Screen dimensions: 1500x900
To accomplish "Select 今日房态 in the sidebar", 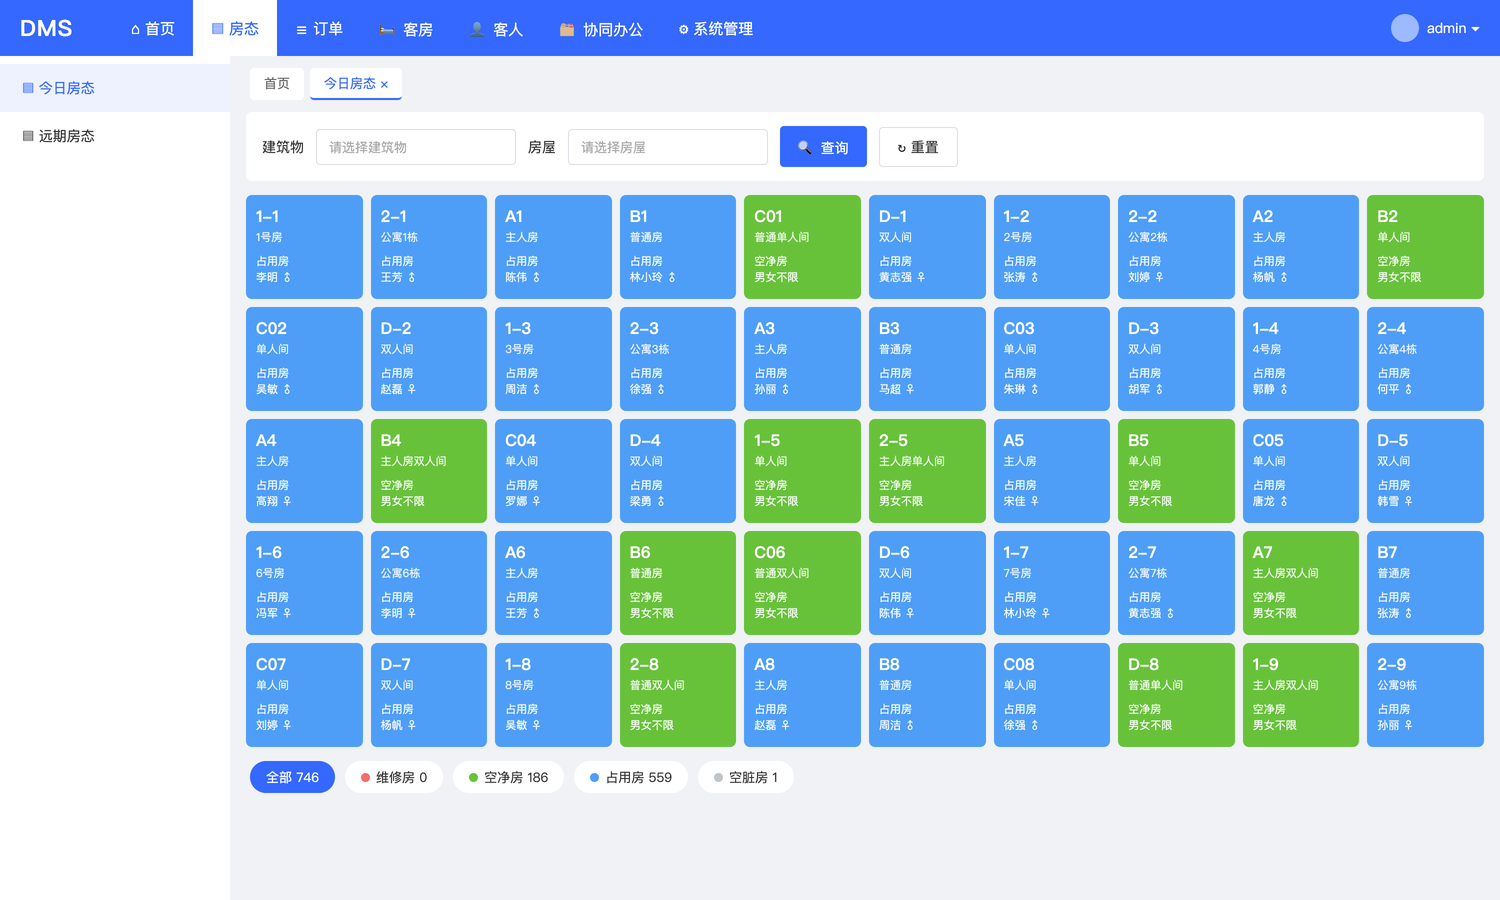I will [115, 88].
